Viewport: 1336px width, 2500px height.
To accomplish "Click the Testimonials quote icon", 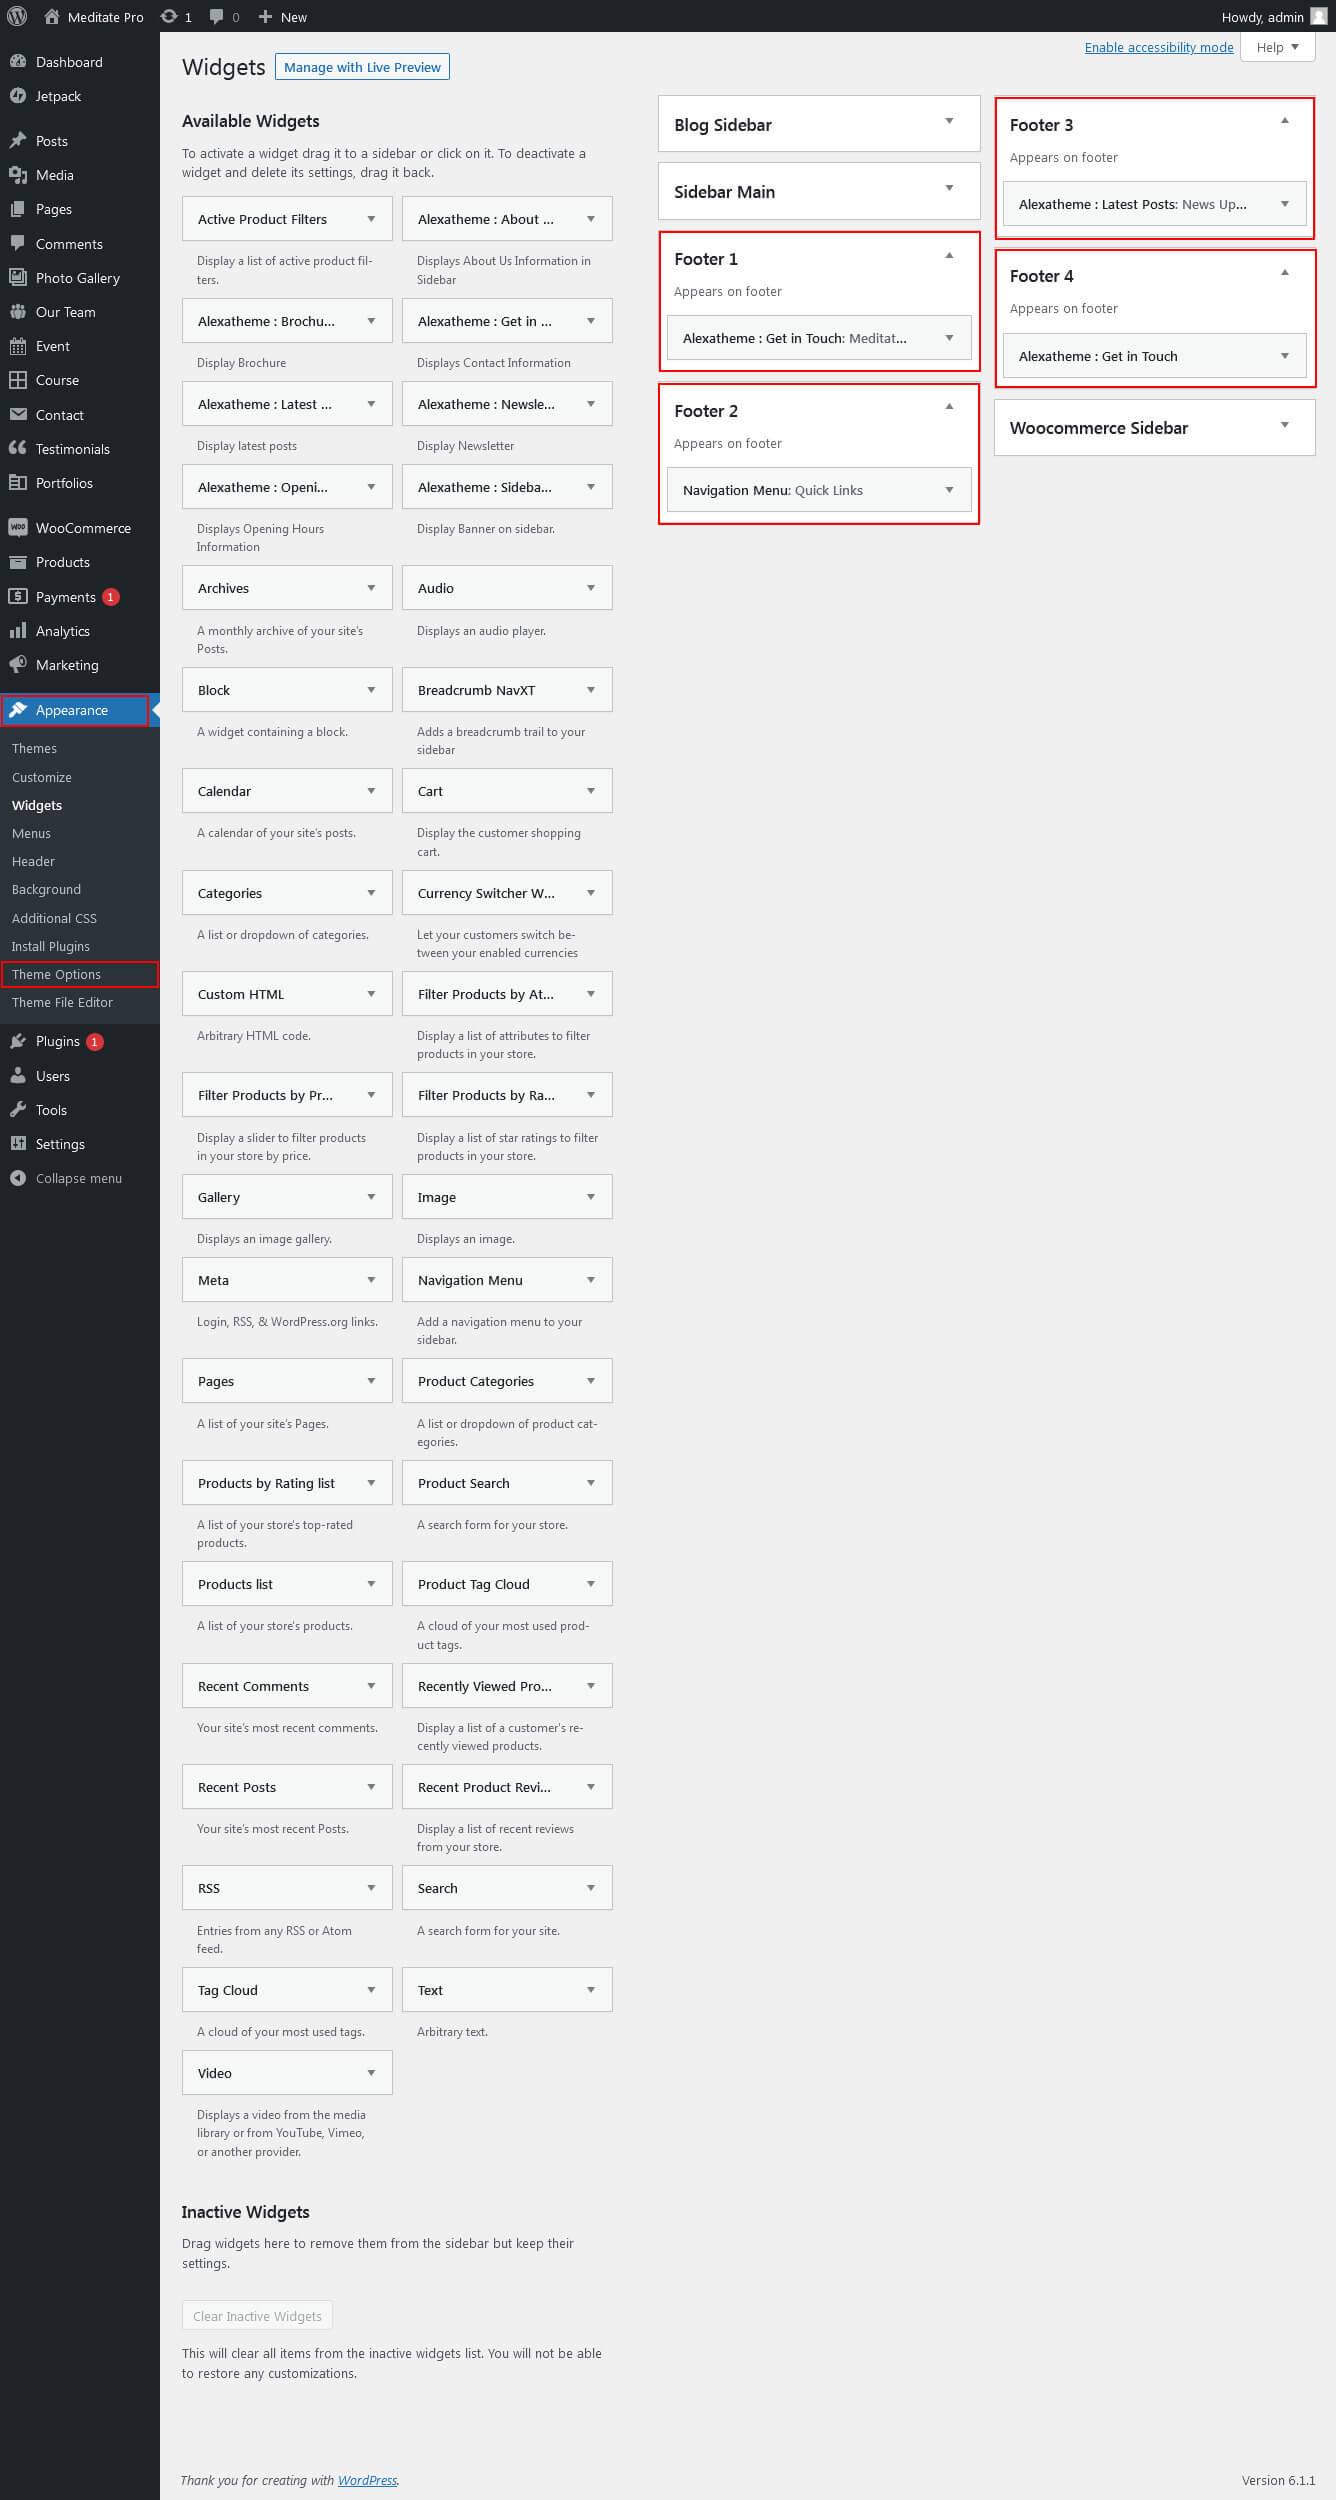I will (18, 448).
